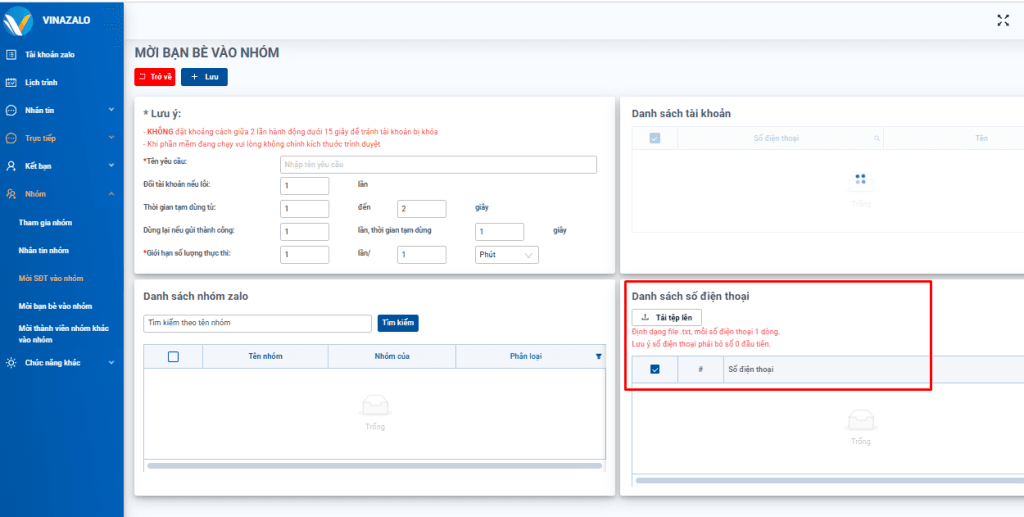Click the Chức năng khác sidebar icon
1024x517 pixels.
point(11,362)
